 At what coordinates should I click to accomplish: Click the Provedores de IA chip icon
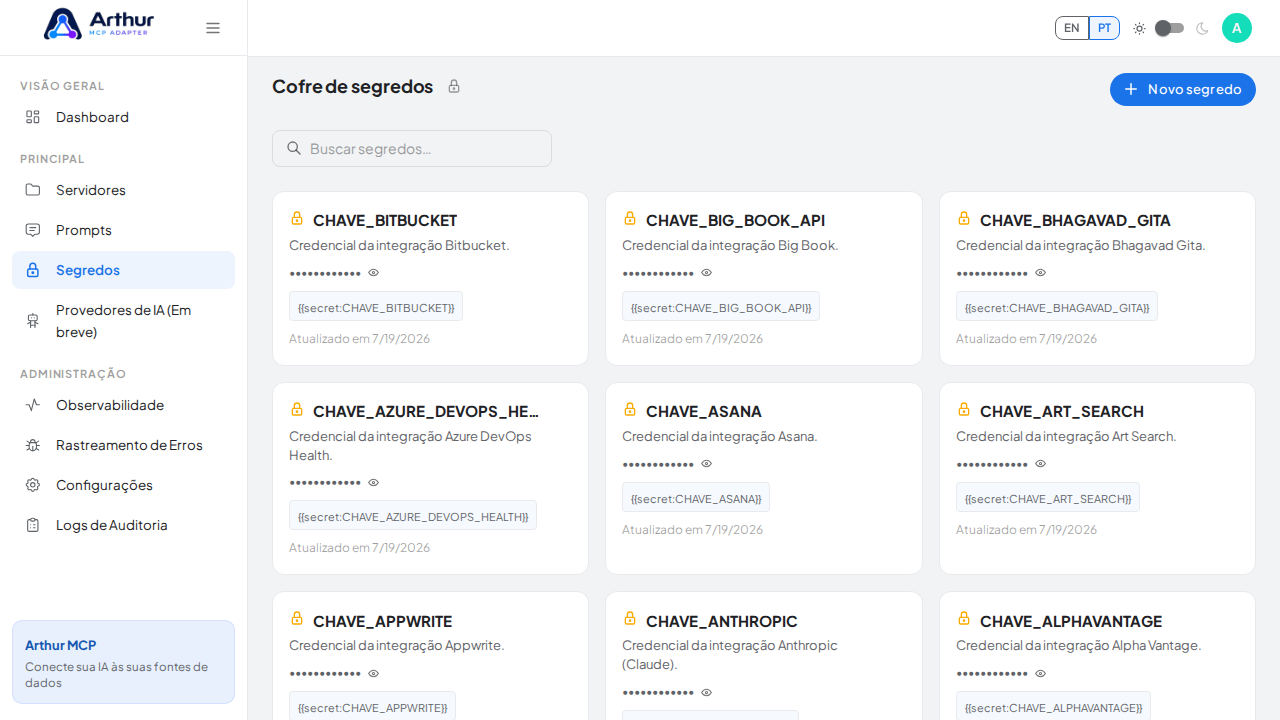(33, 321)
